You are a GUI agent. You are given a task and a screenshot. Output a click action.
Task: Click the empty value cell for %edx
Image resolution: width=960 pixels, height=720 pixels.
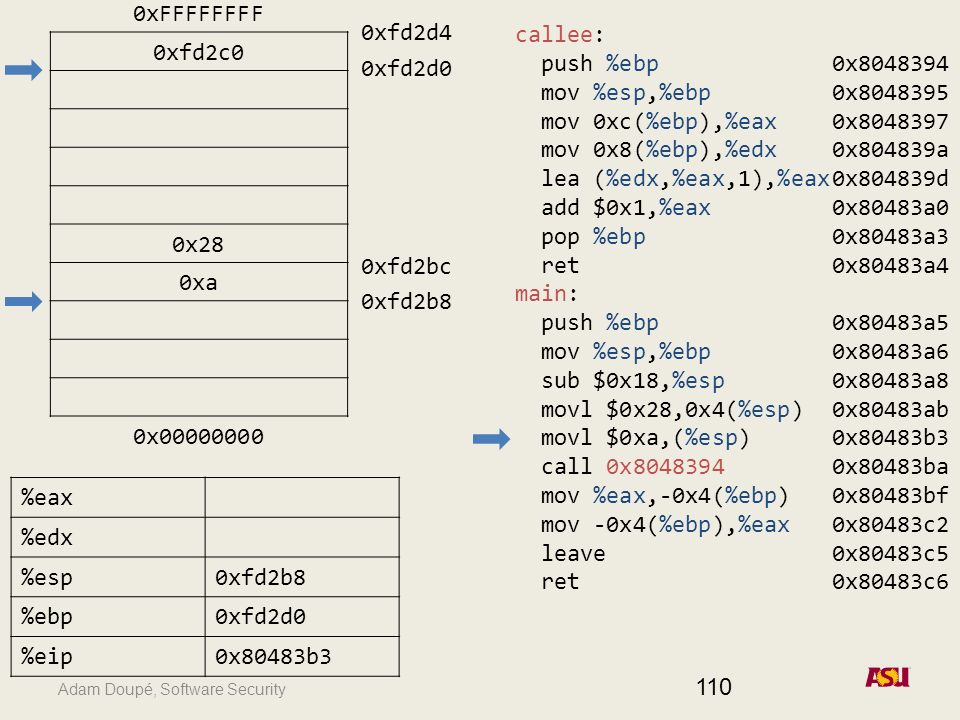point(302,537)
